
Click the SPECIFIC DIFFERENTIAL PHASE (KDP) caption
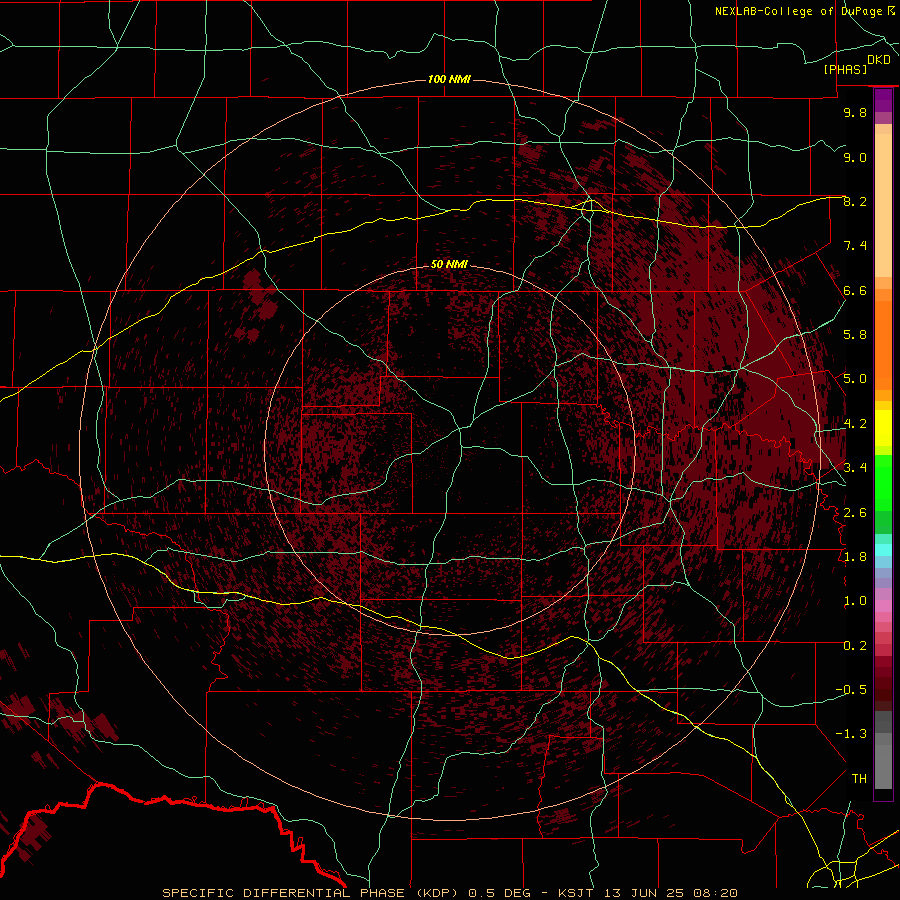[x=310, y=893]
